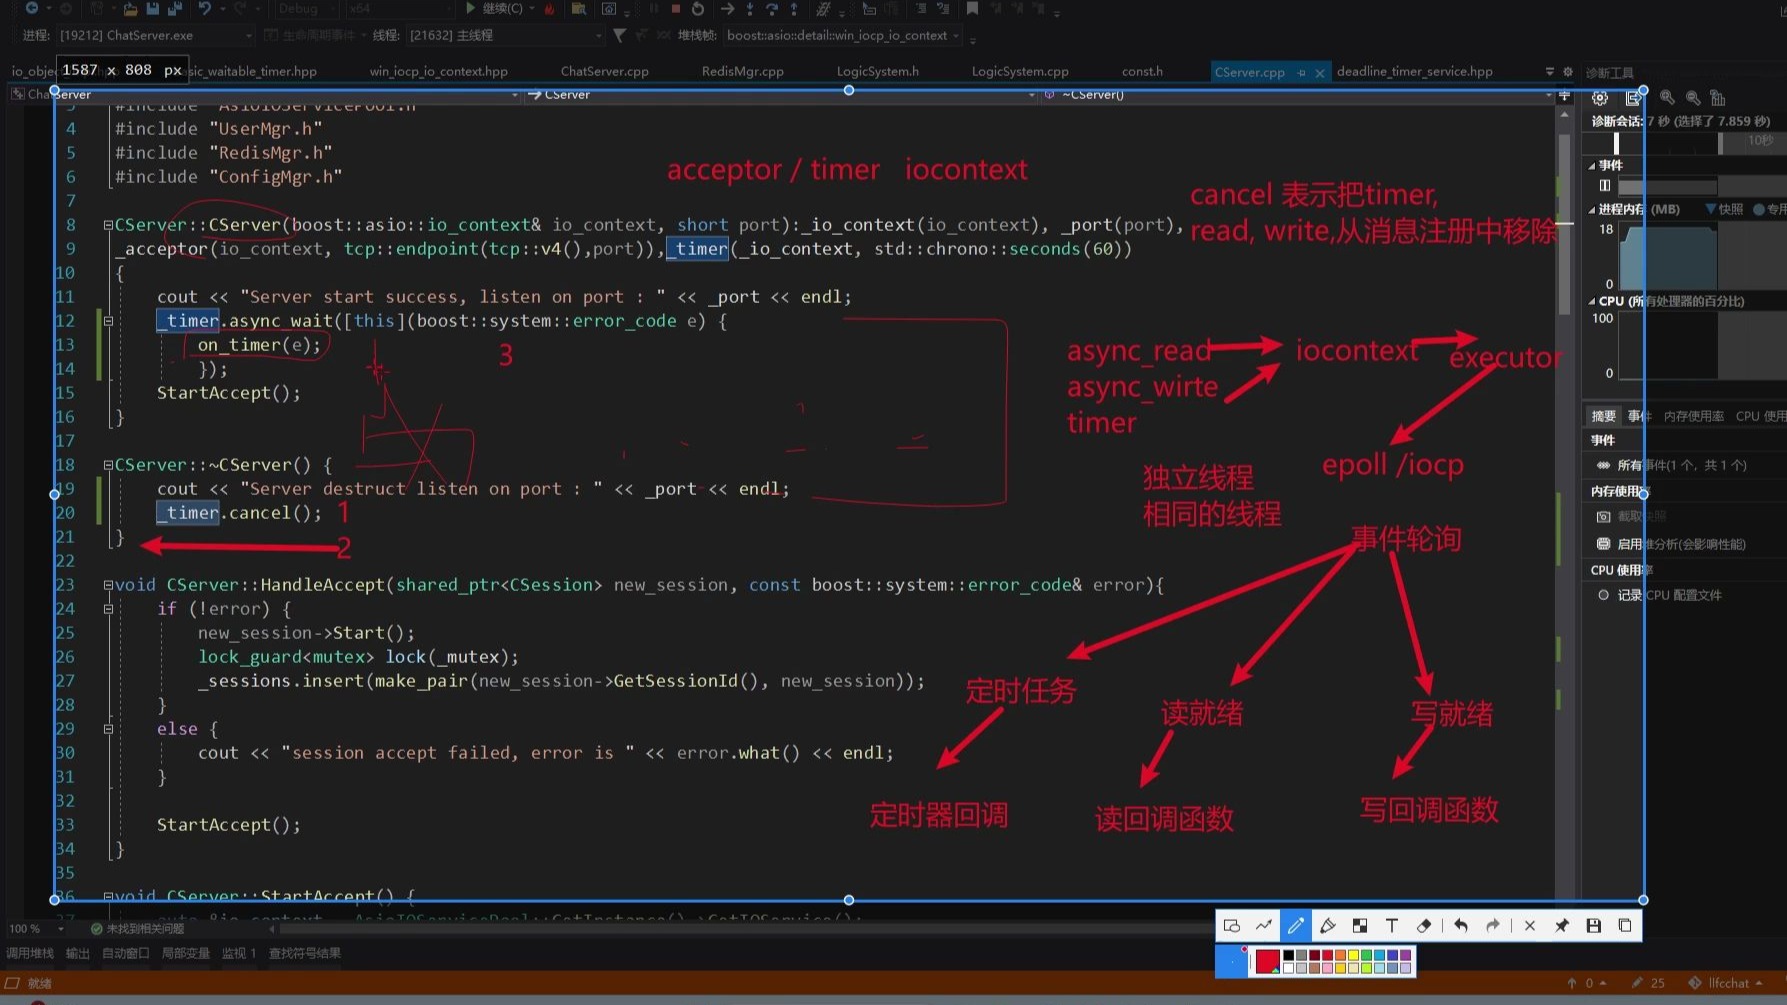Pick the black color swatch

pos(1289,956)
